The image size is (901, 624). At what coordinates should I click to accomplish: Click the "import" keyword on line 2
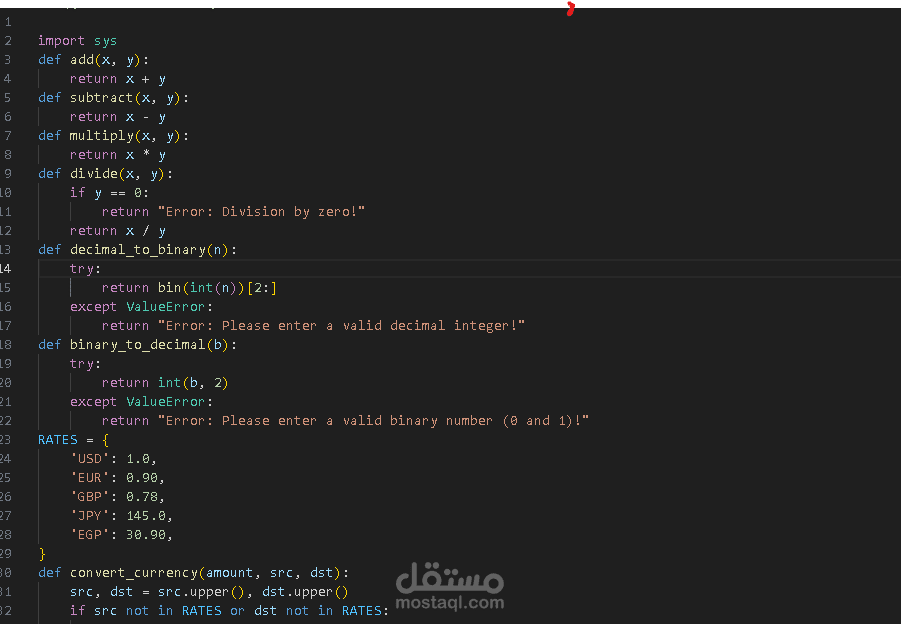(61, 41)
